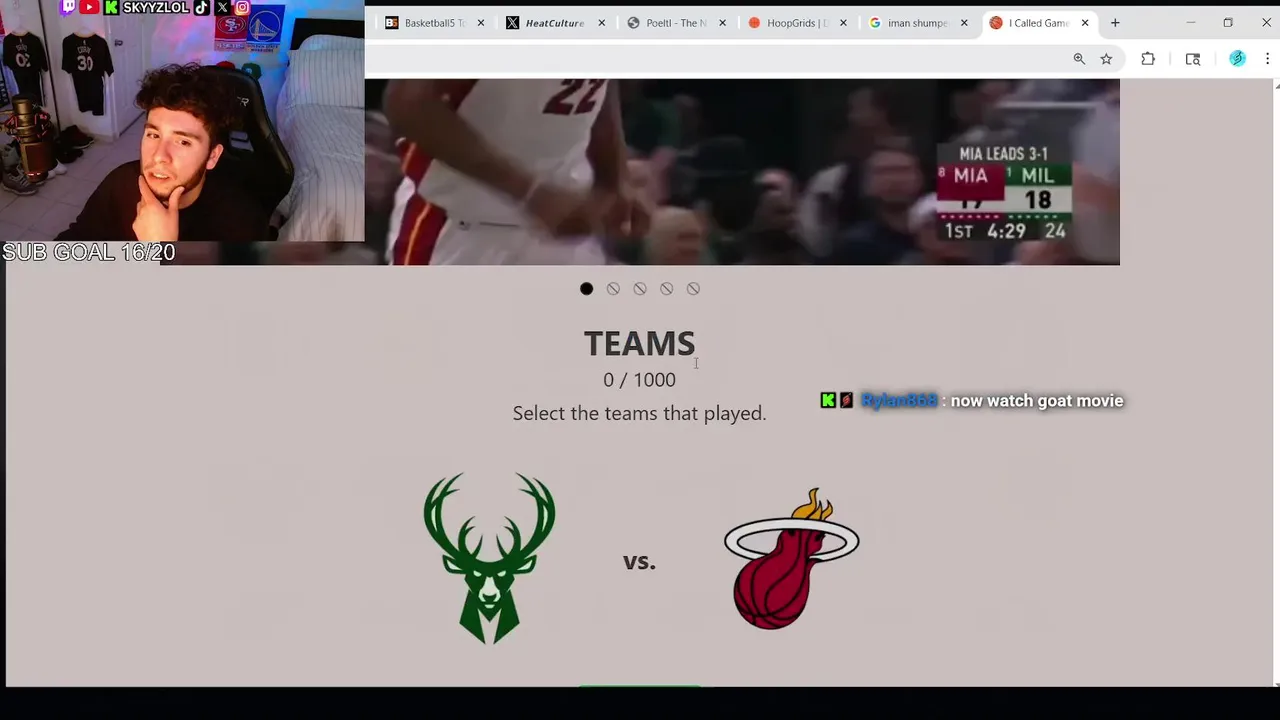Close the I Called Game tab
This screenshot has width=1280, height=720.
click(x=1085, y=23)
